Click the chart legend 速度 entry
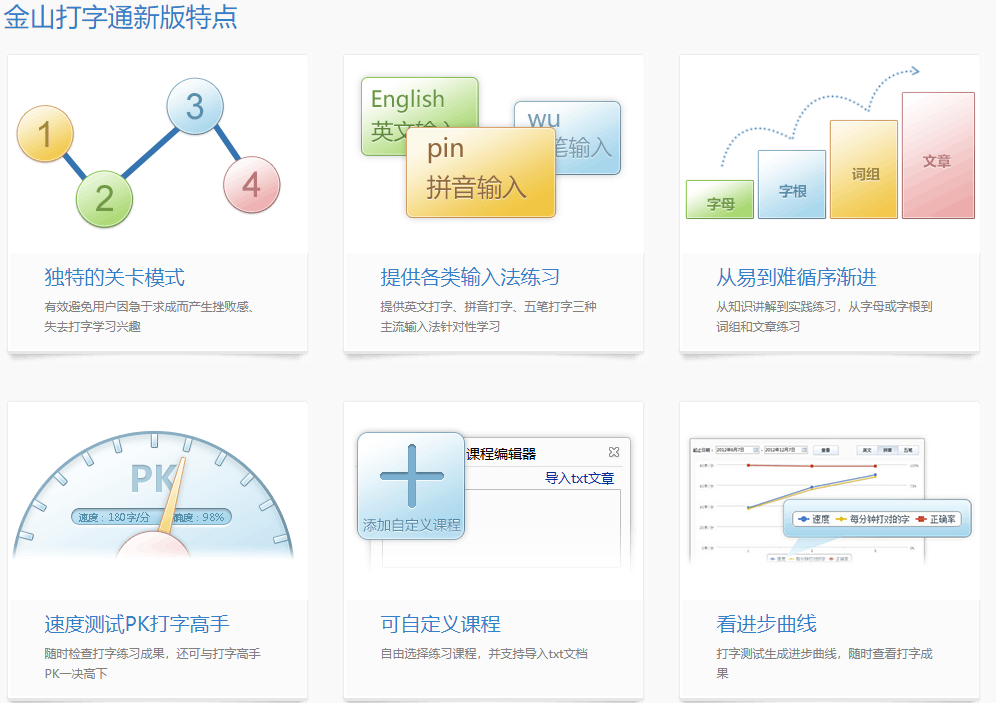Image resolution: width=996 pixels, height=703 pixels. pos(814,519)
